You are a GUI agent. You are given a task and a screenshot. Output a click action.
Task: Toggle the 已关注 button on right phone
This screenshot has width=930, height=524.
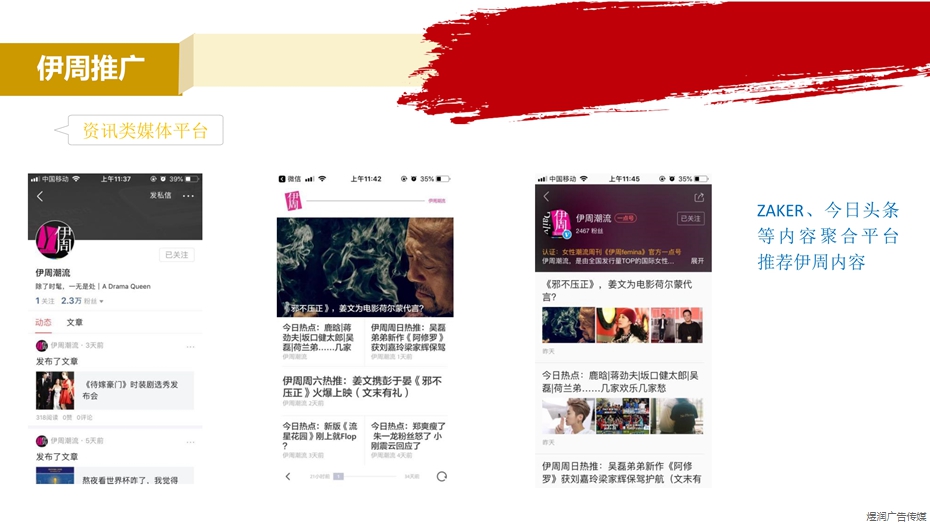[691, 218]
